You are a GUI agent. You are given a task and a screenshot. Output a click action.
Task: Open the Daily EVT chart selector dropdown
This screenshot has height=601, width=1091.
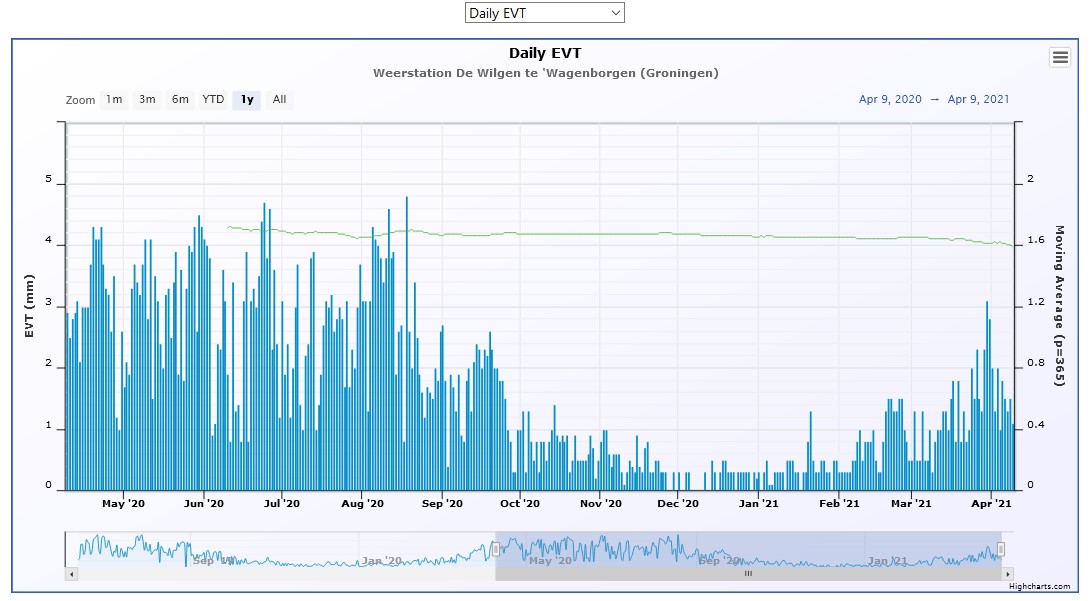544,13
